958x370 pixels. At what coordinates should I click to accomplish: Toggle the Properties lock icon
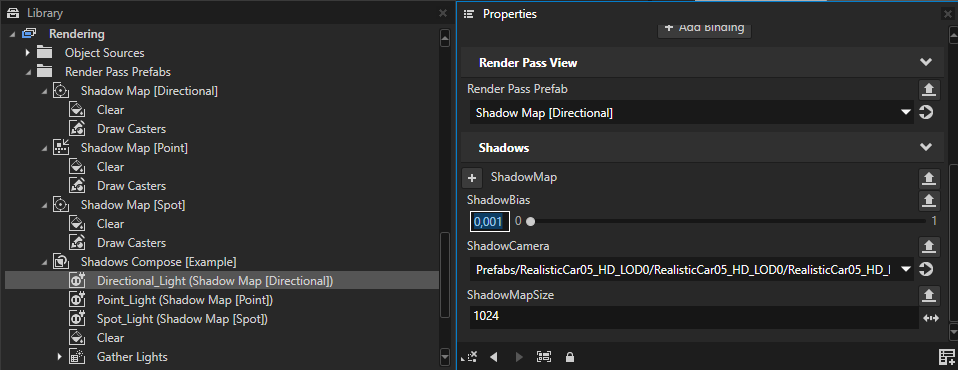[569, 357]
